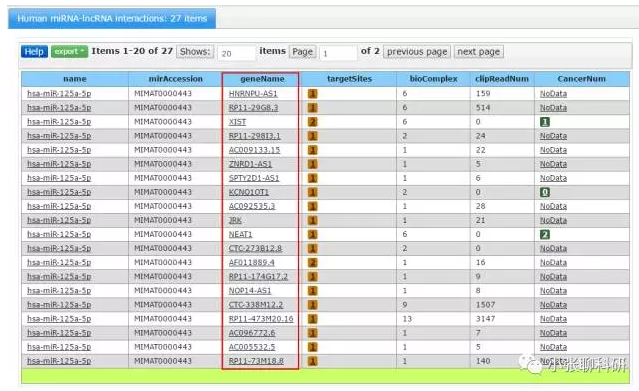Open the RP11-473M20.16 gene link
The width and height of the screenshot is (639, 391).
(x=261, y=319)
